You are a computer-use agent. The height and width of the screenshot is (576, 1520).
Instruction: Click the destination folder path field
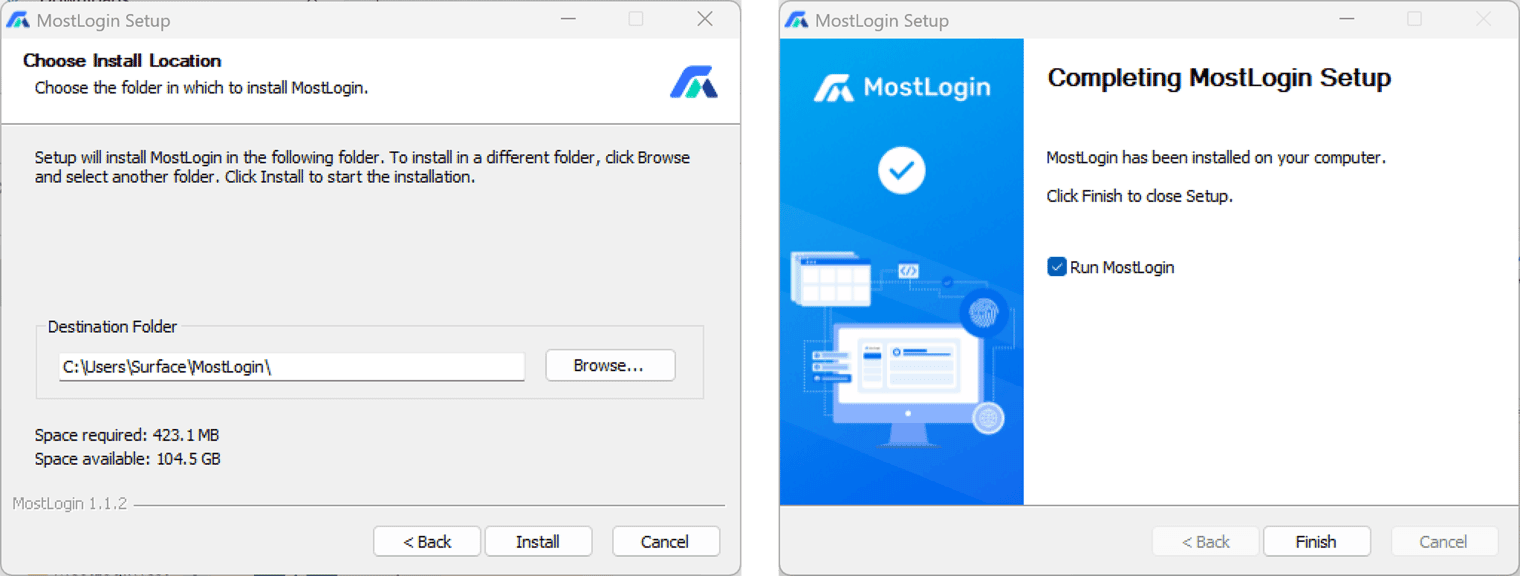click(291, 367)
